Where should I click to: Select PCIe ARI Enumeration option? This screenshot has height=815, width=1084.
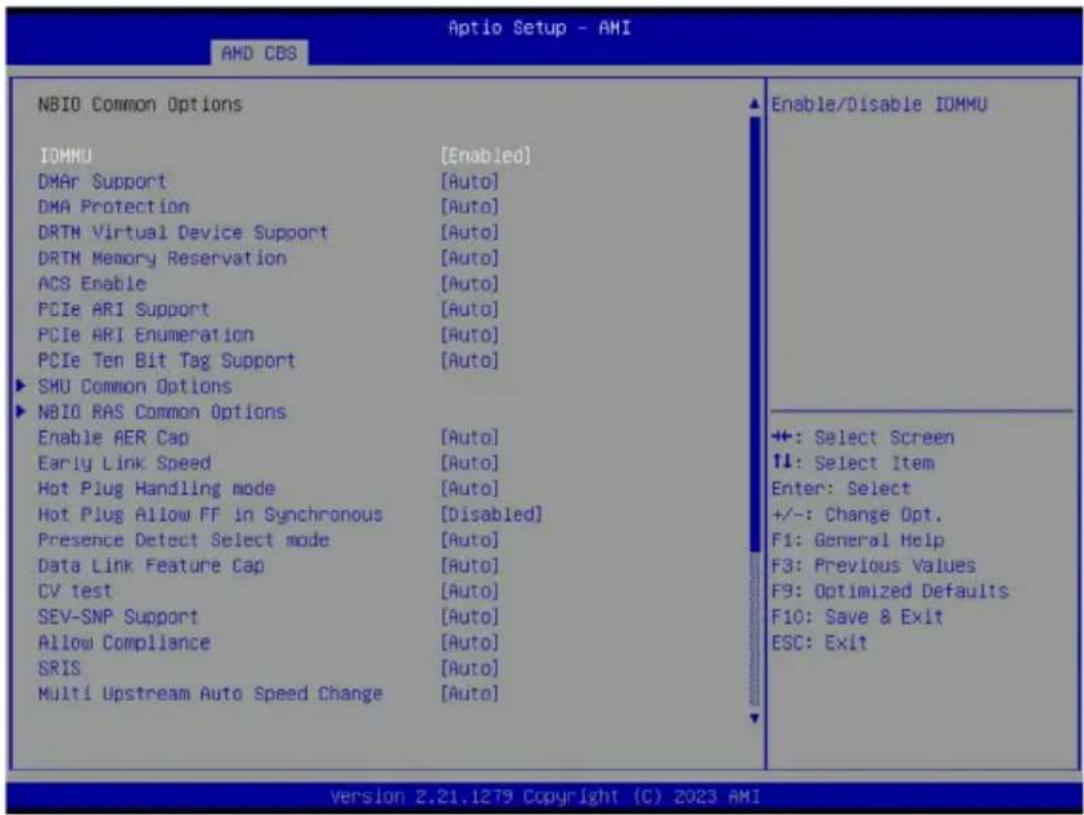tap(146, 335)
